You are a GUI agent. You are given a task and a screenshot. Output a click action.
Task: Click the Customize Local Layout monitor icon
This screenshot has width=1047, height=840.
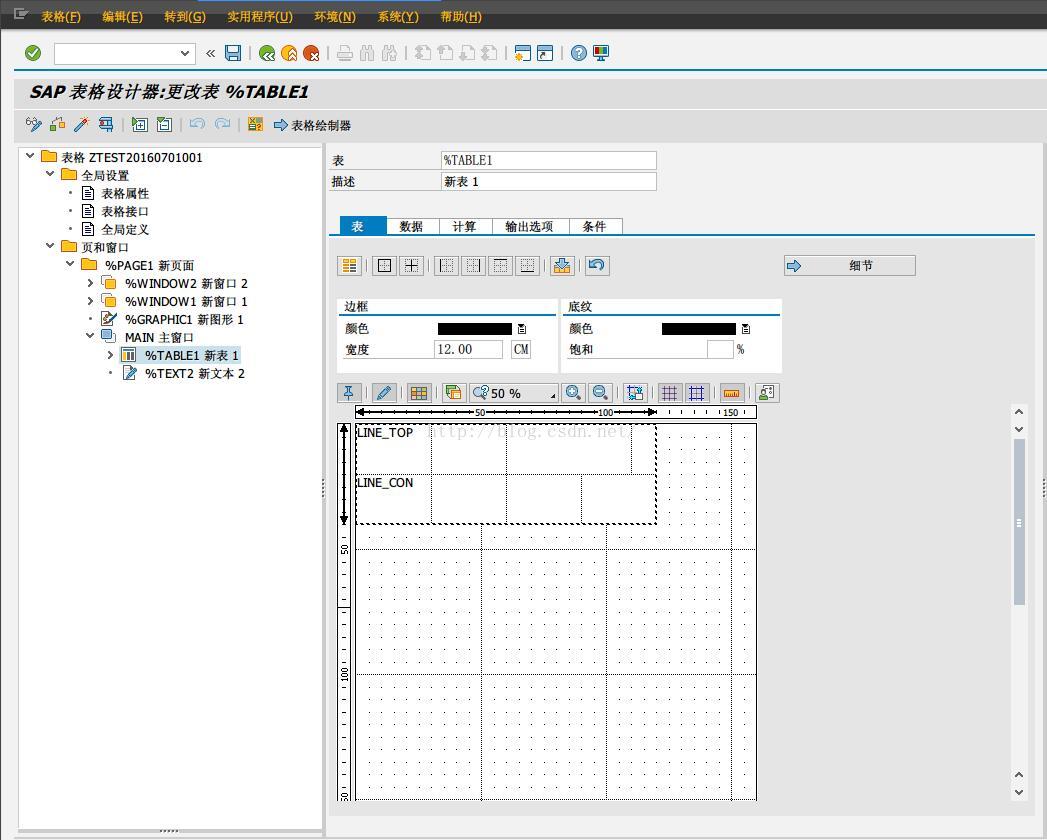tap(601, 53)
